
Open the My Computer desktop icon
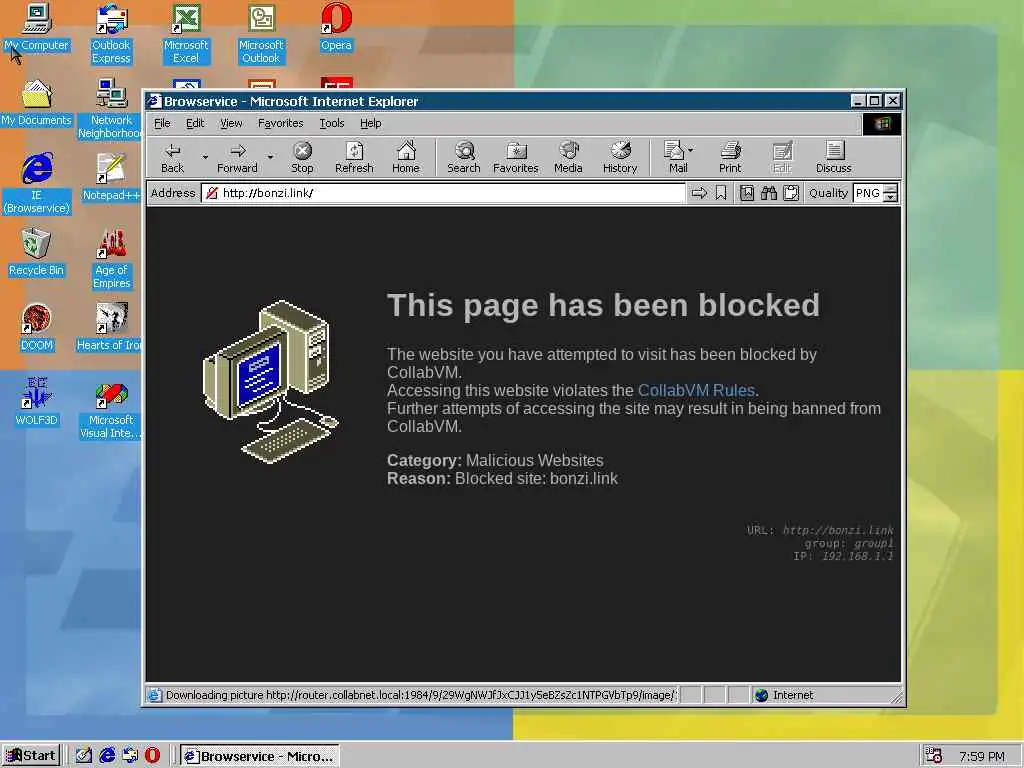(x=37, y=28)
